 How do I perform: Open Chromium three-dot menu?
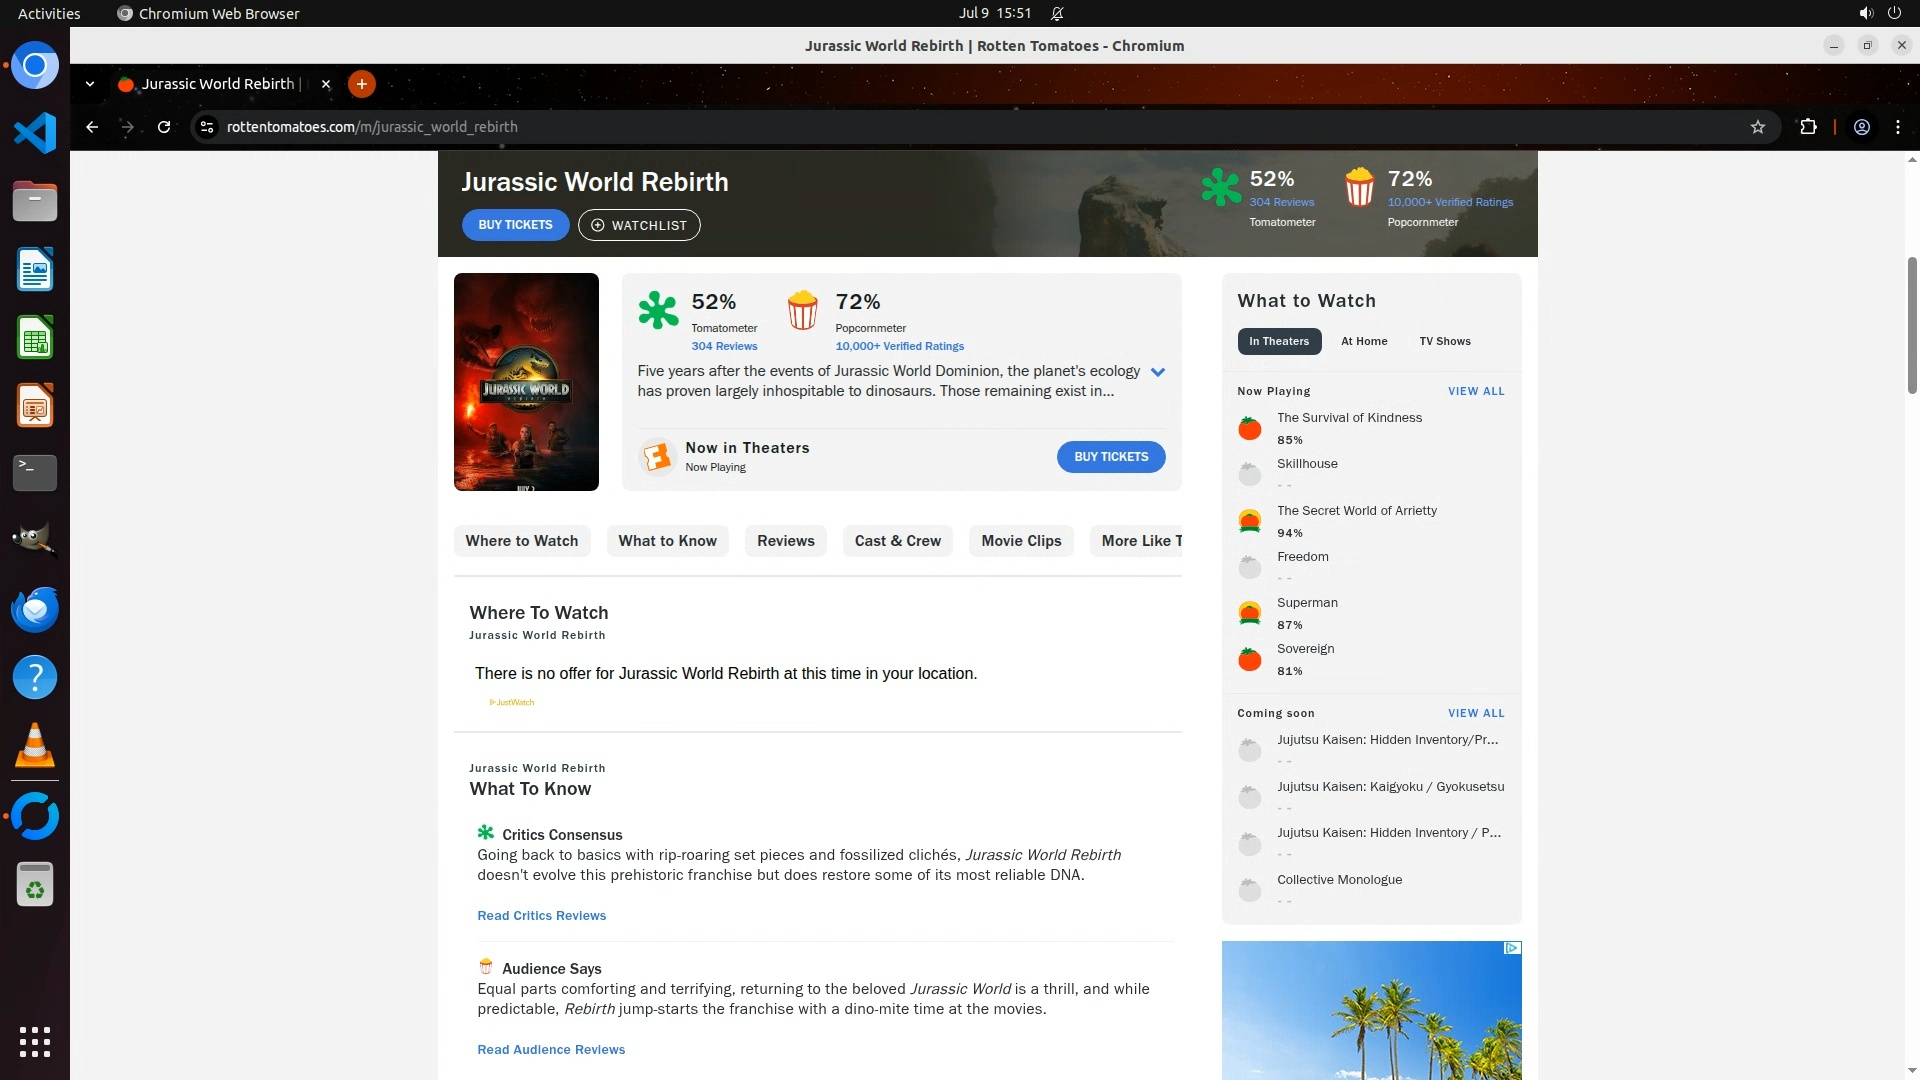click(x=1898, y=127)
